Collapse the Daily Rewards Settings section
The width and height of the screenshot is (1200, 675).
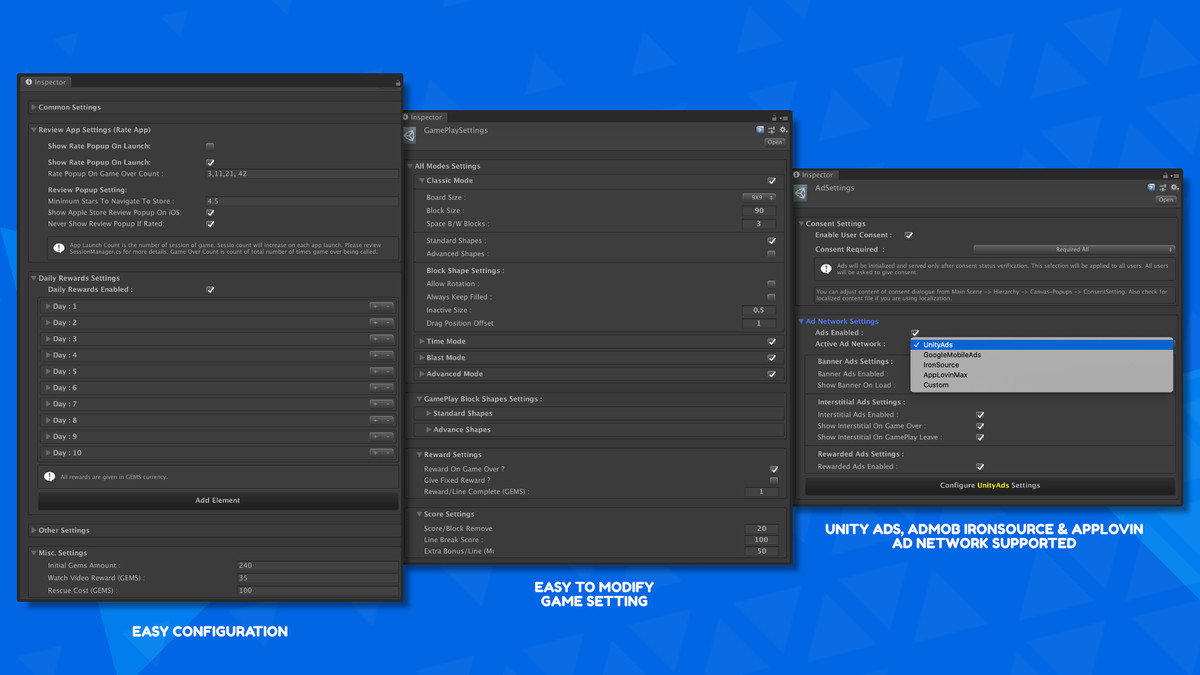(34, 278)
